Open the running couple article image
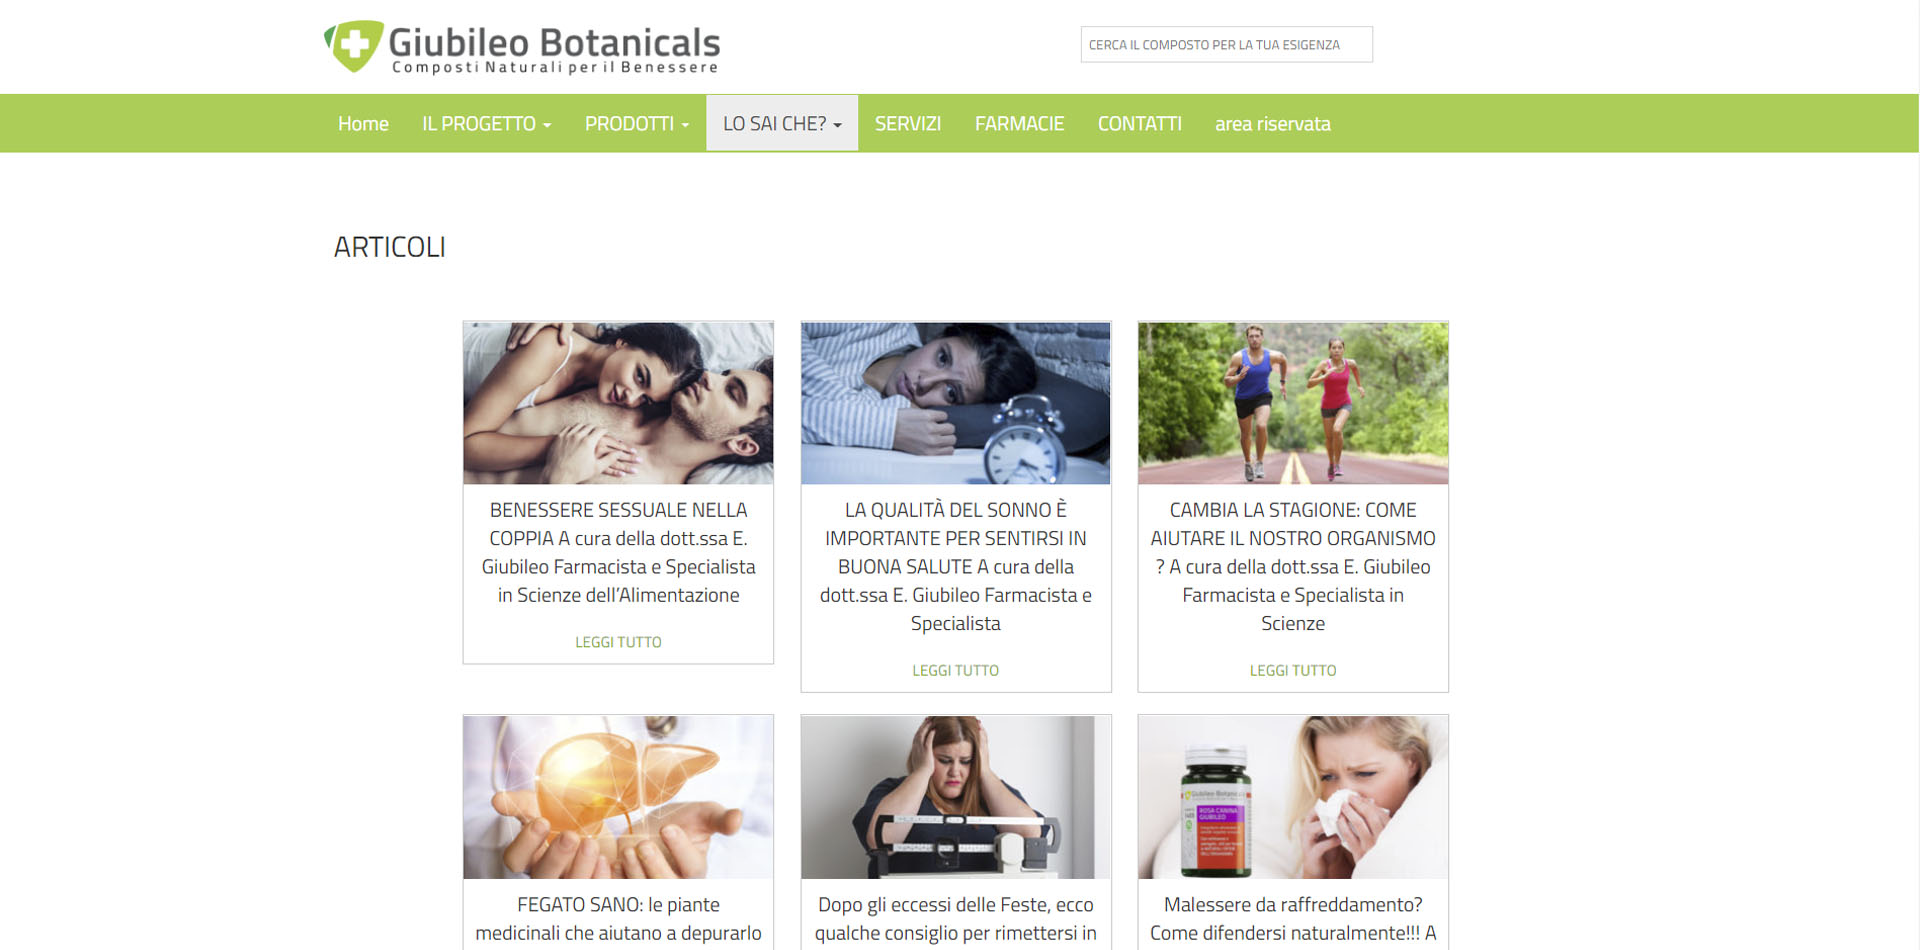This screenshot has width=1920, height=950. tap(1292, 403)
